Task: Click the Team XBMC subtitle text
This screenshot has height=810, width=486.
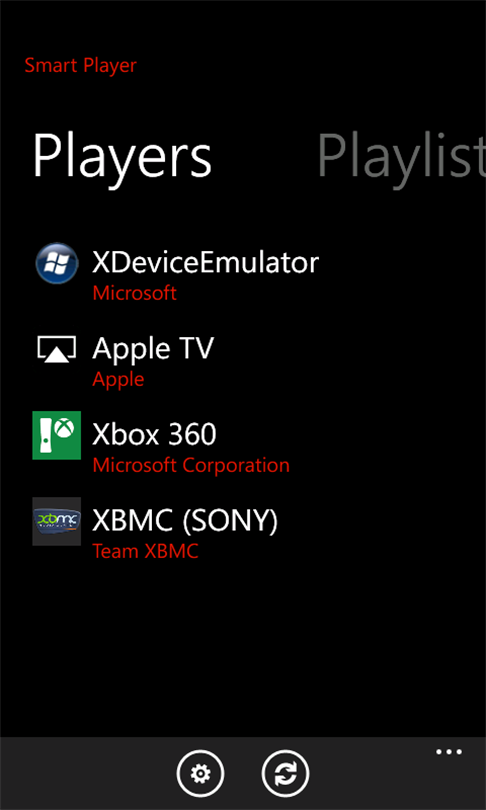Action: click(146, 551)
